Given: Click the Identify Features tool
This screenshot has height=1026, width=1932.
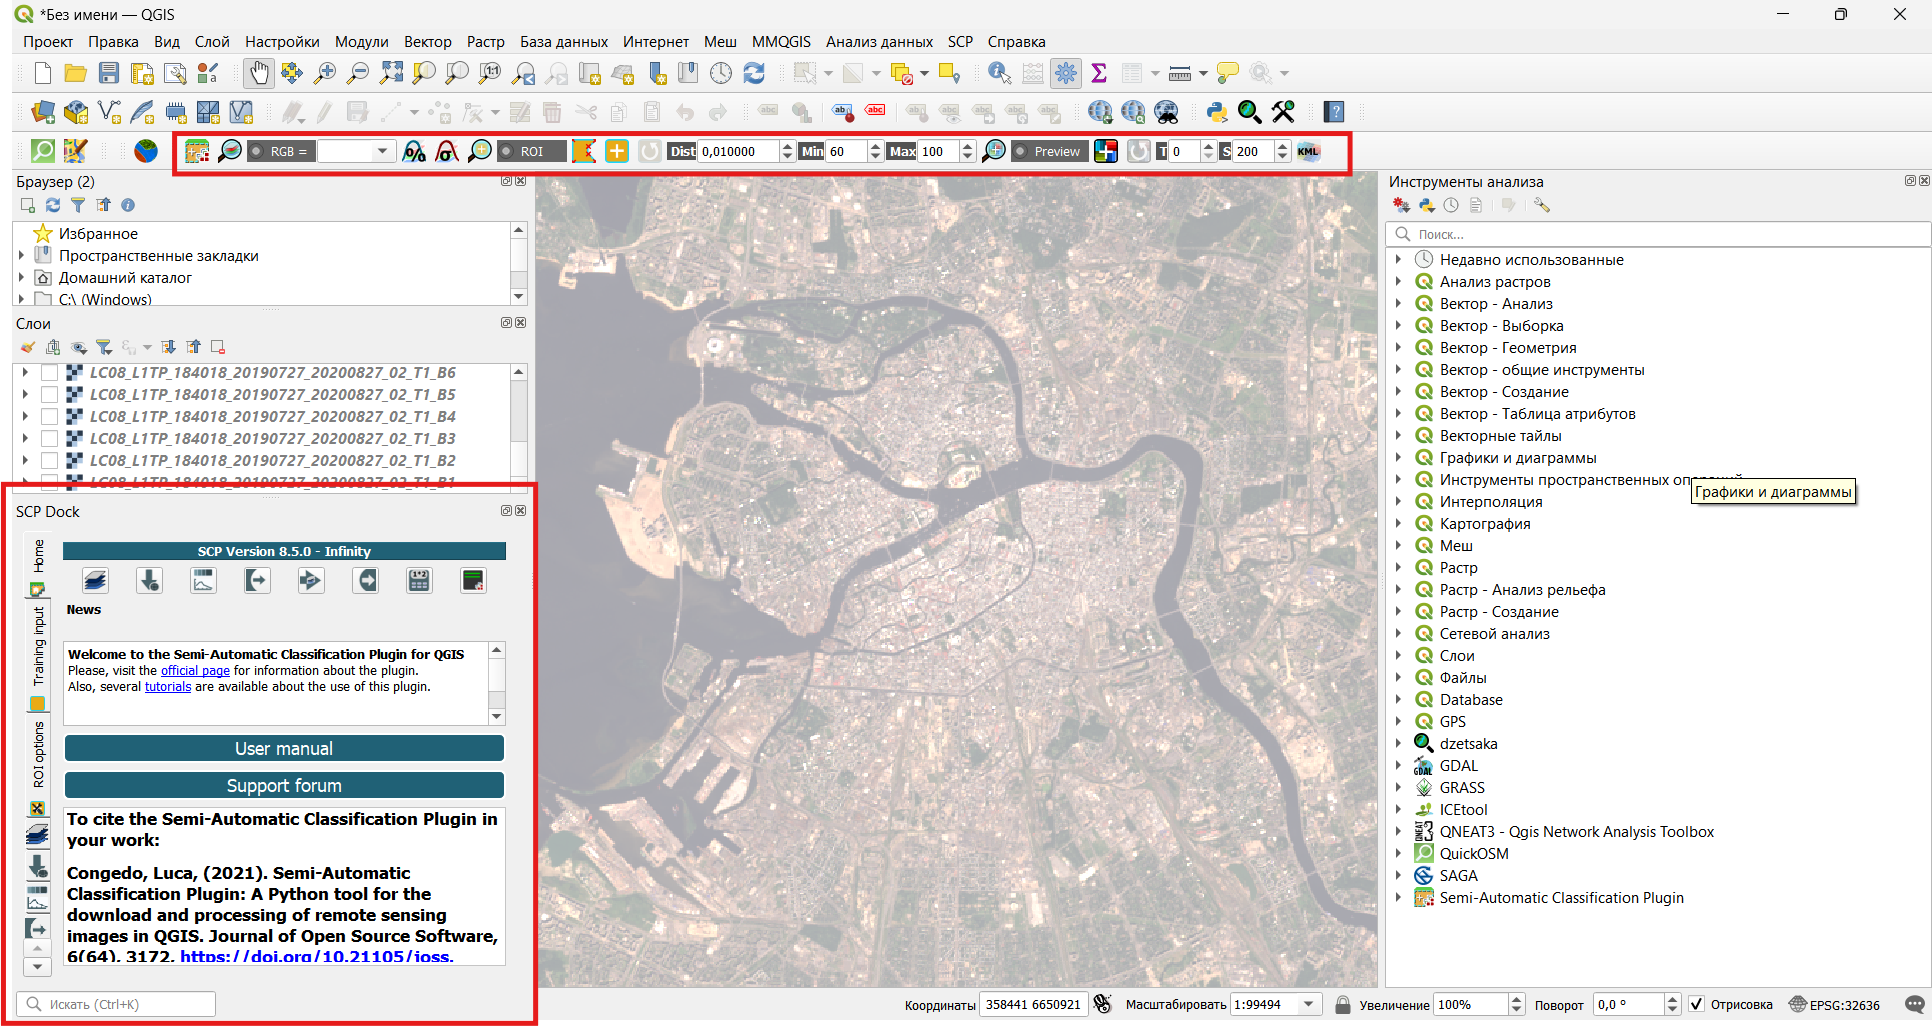Looking at the screenshot, I should coord(998,73).
